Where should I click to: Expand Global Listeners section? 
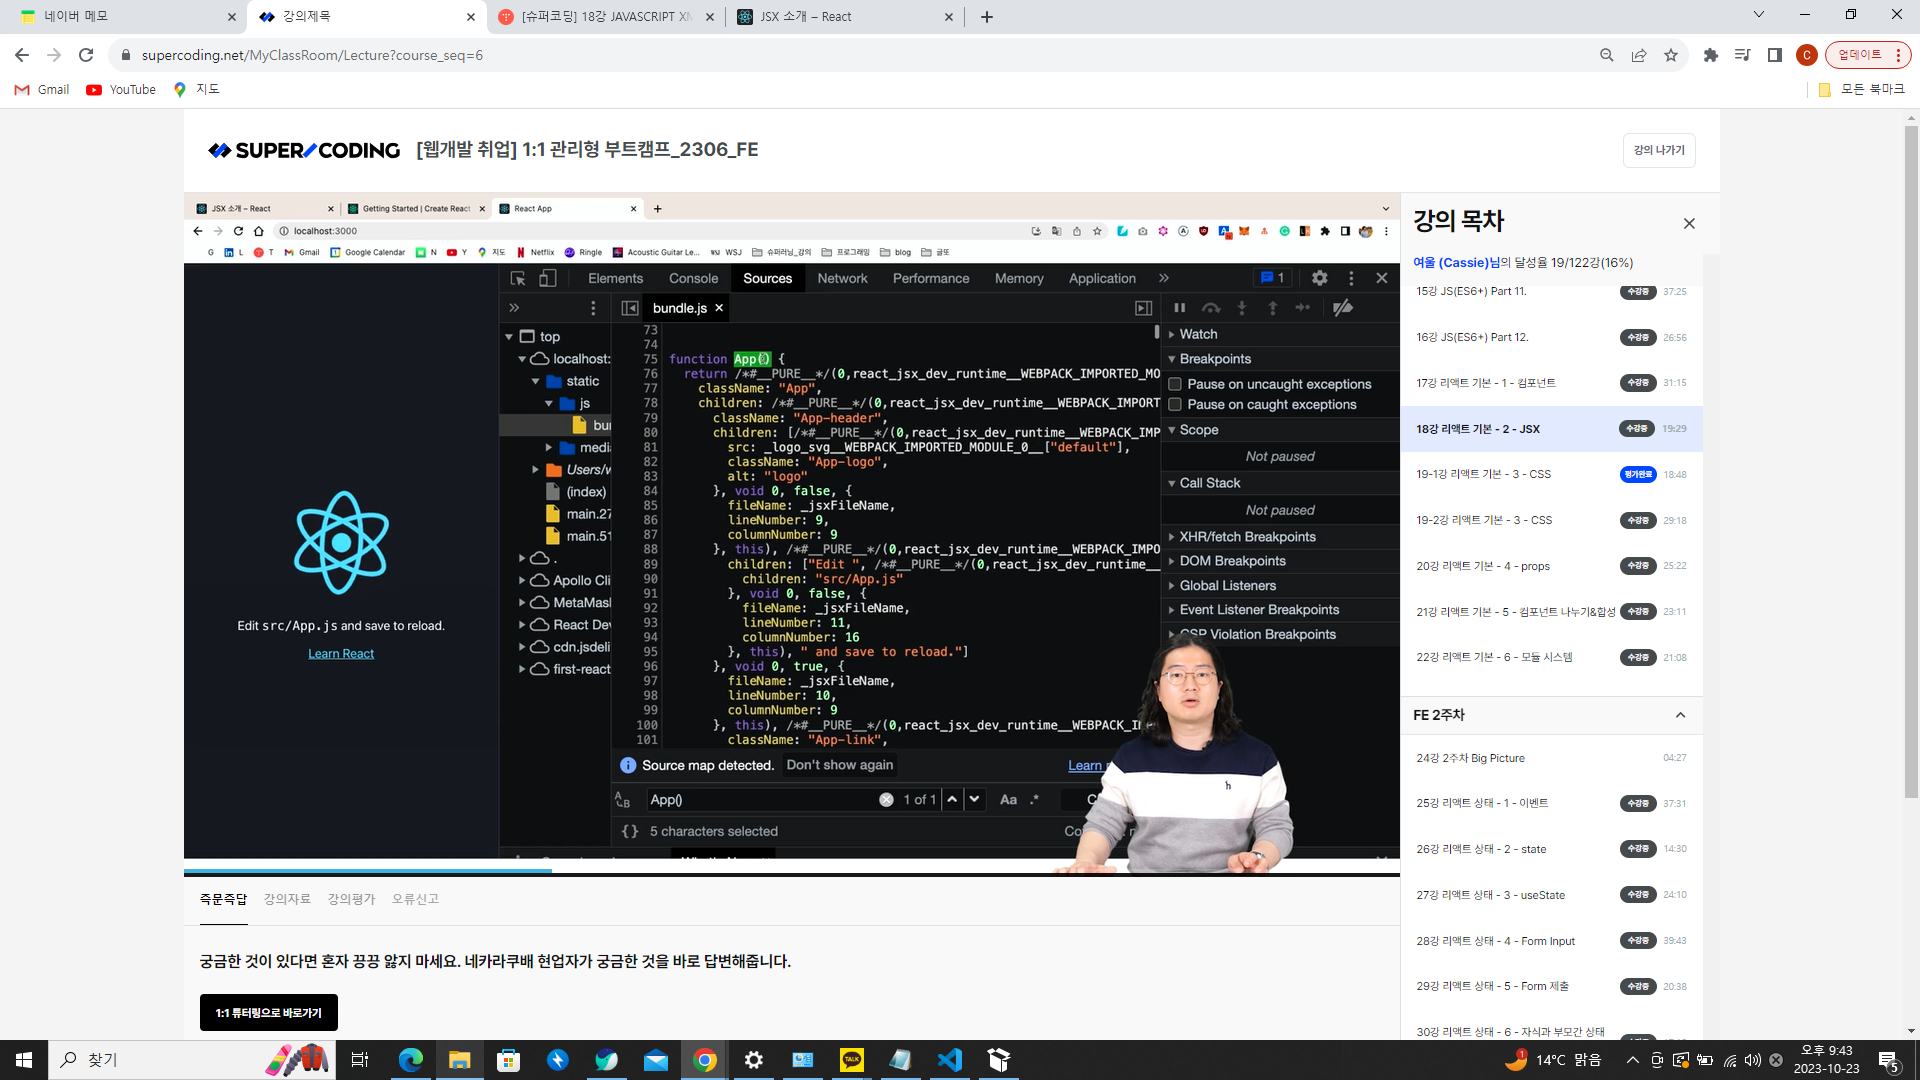[1172, 586]
